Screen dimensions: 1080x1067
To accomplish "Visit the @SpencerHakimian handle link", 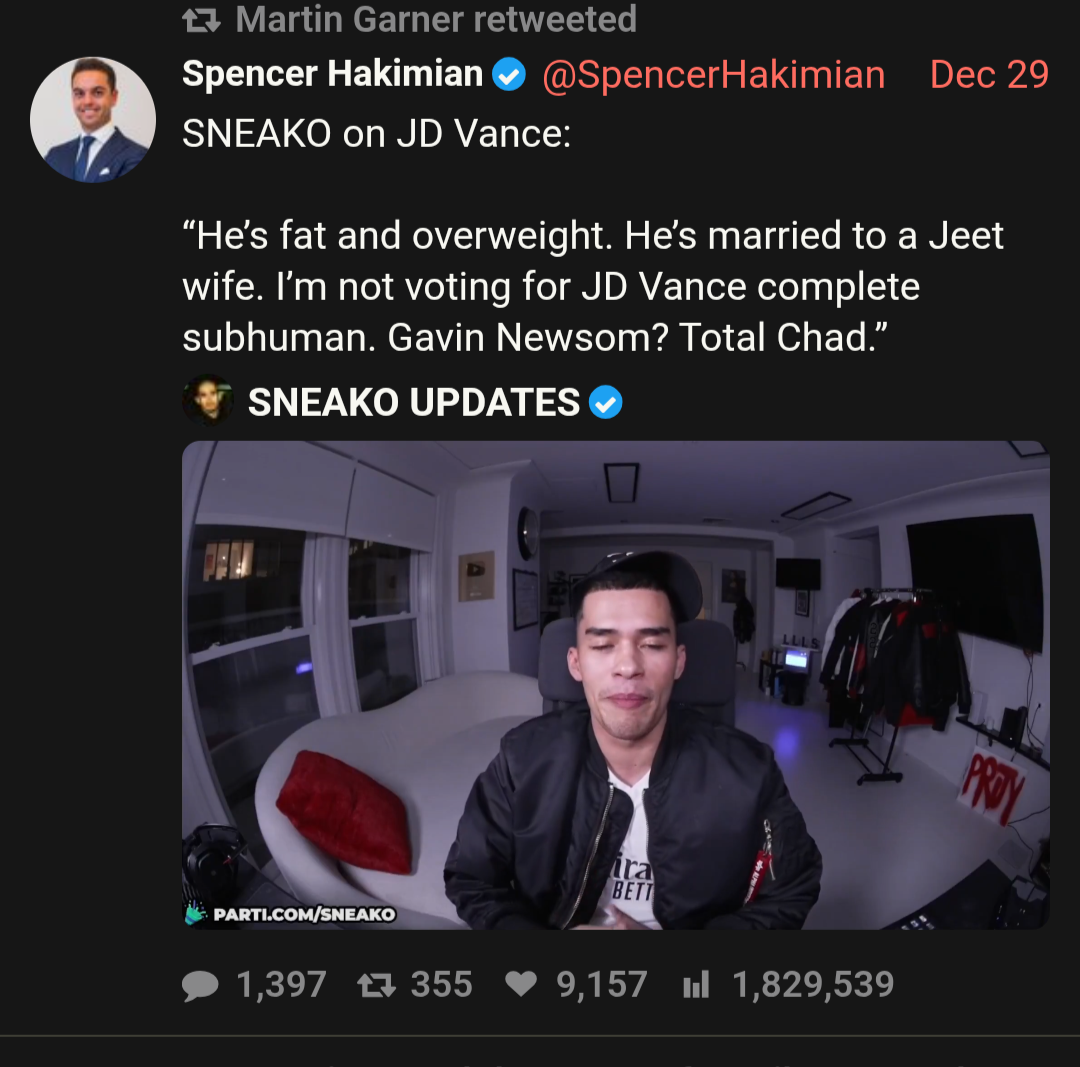I will pyautogui.click(x=713, y=74).
